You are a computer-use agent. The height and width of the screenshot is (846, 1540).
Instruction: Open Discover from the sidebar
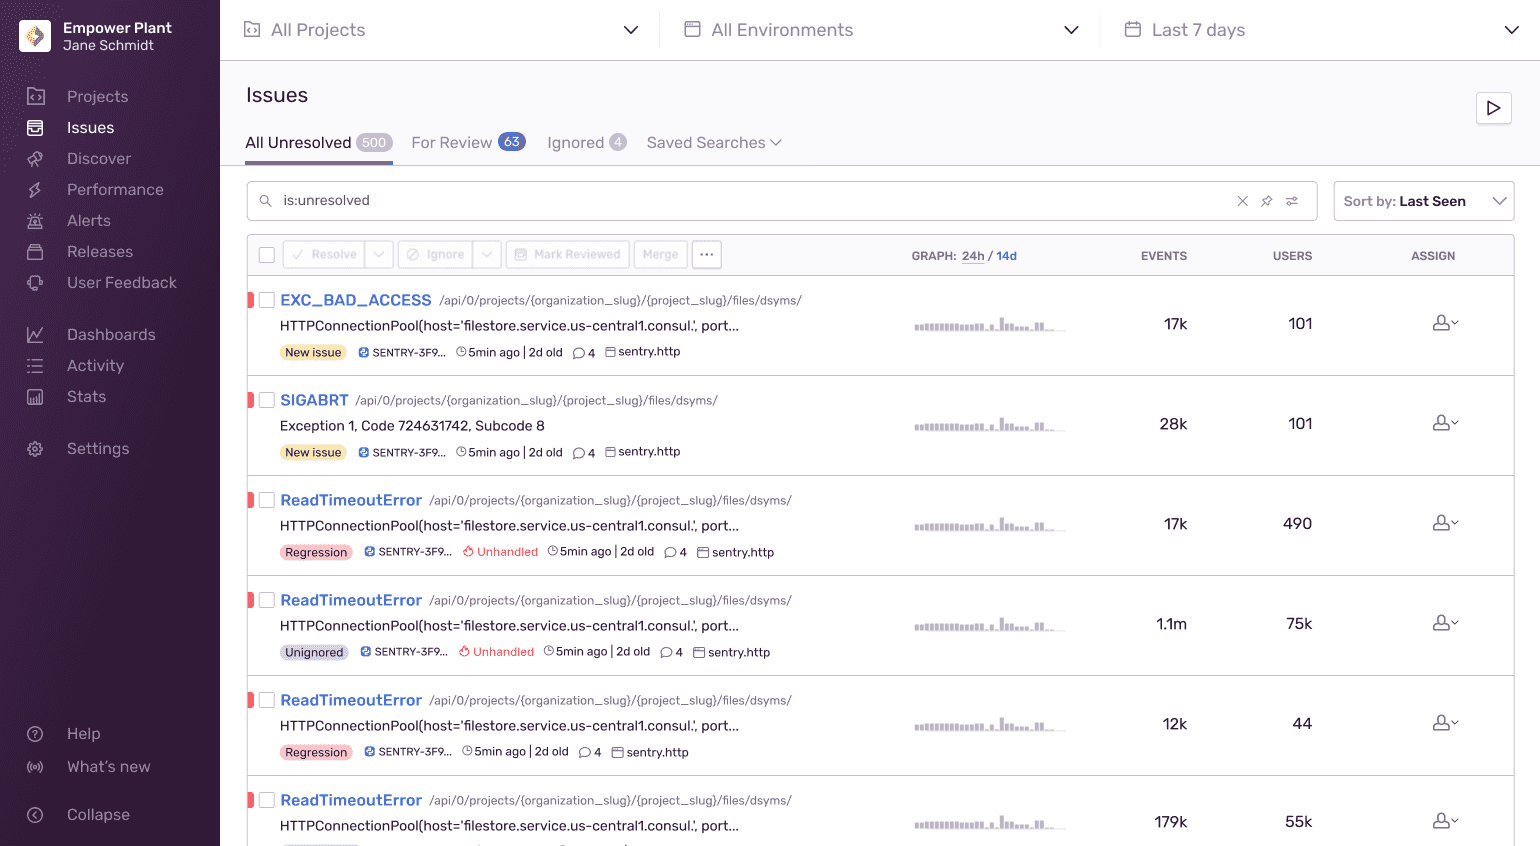coord(98,159)
